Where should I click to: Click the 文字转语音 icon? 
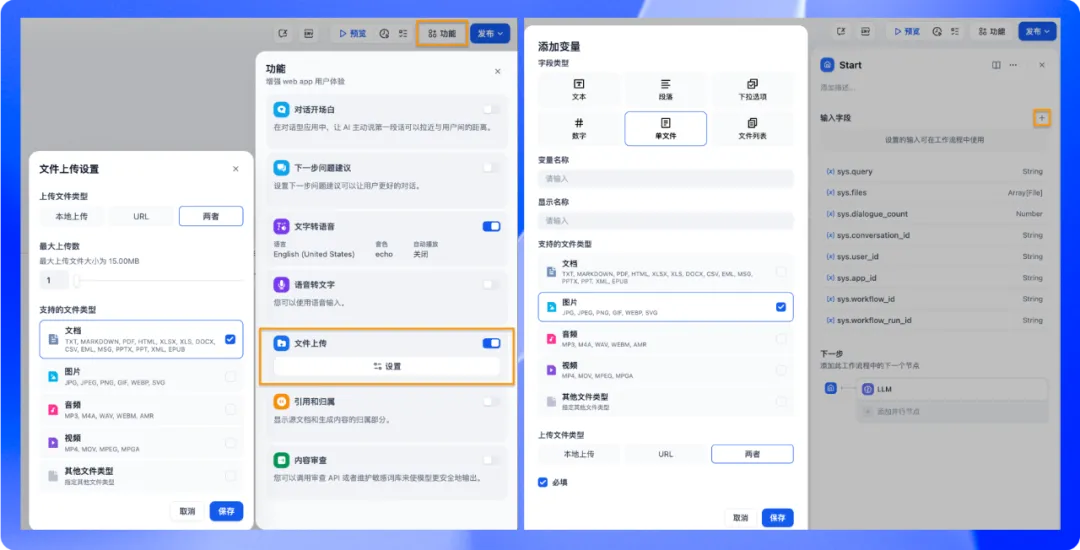281,226
